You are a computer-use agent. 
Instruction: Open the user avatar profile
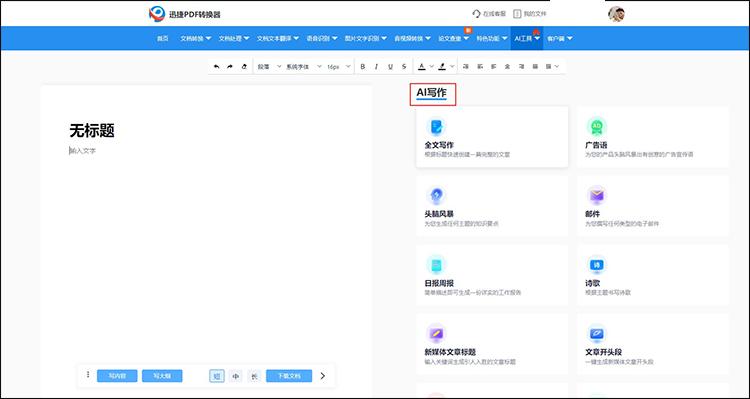[x=617, y=14]
